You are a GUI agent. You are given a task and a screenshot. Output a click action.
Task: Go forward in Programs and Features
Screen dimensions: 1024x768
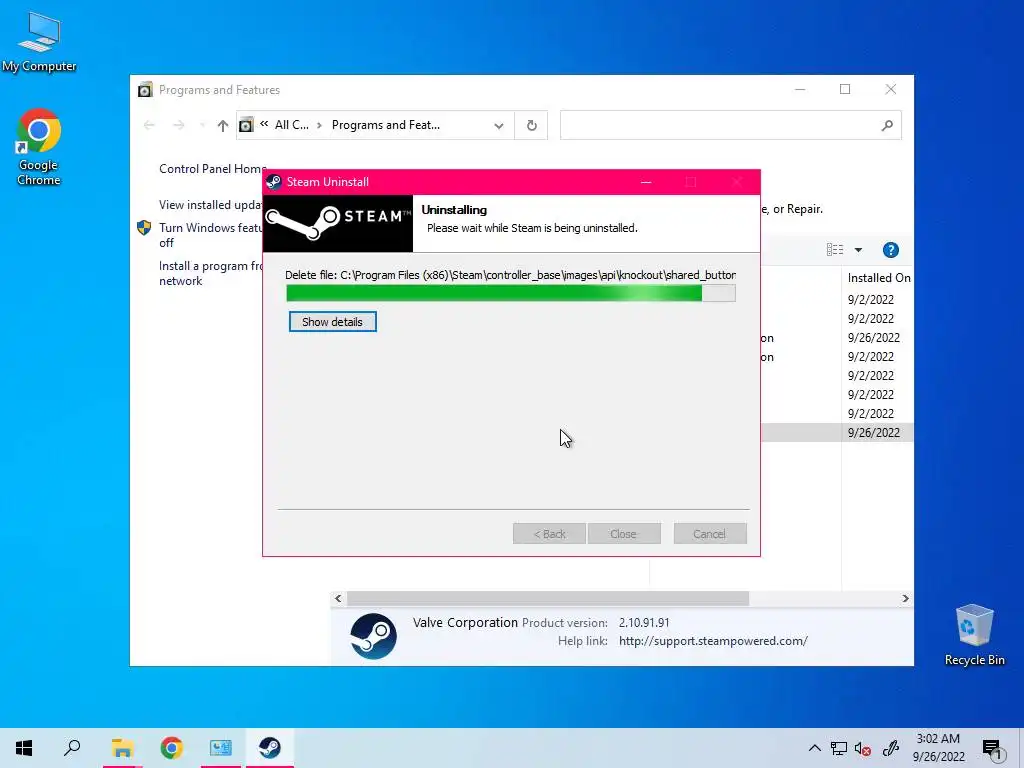pos(178,125)
